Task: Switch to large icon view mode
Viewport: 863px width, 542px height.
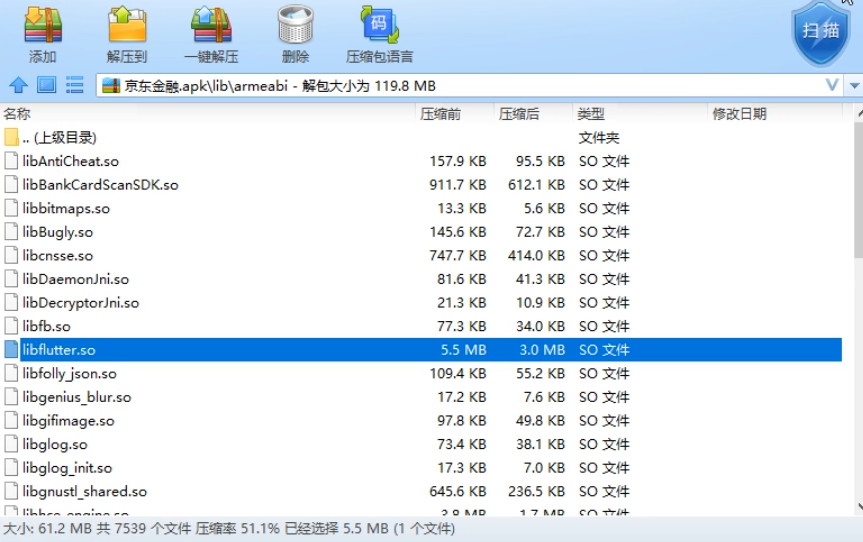Action: pos(46,85)
